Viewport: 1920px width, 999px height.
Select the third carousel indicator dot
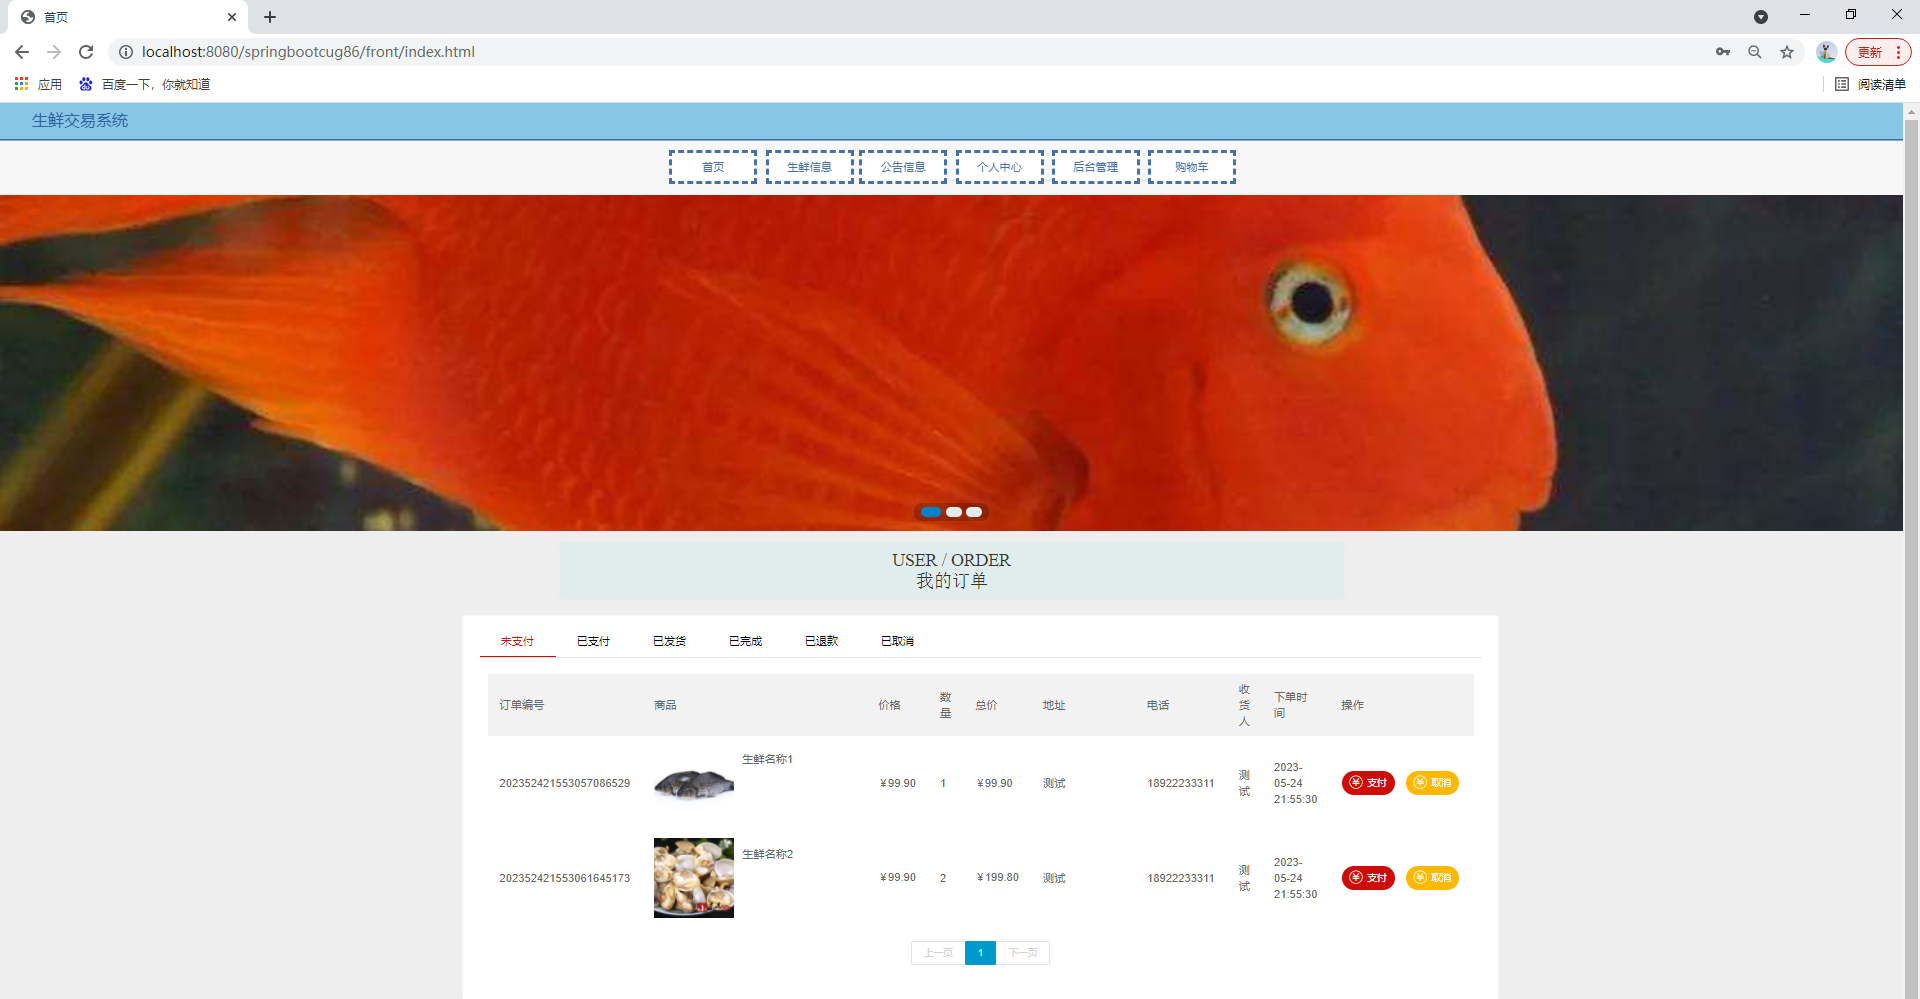973,511
